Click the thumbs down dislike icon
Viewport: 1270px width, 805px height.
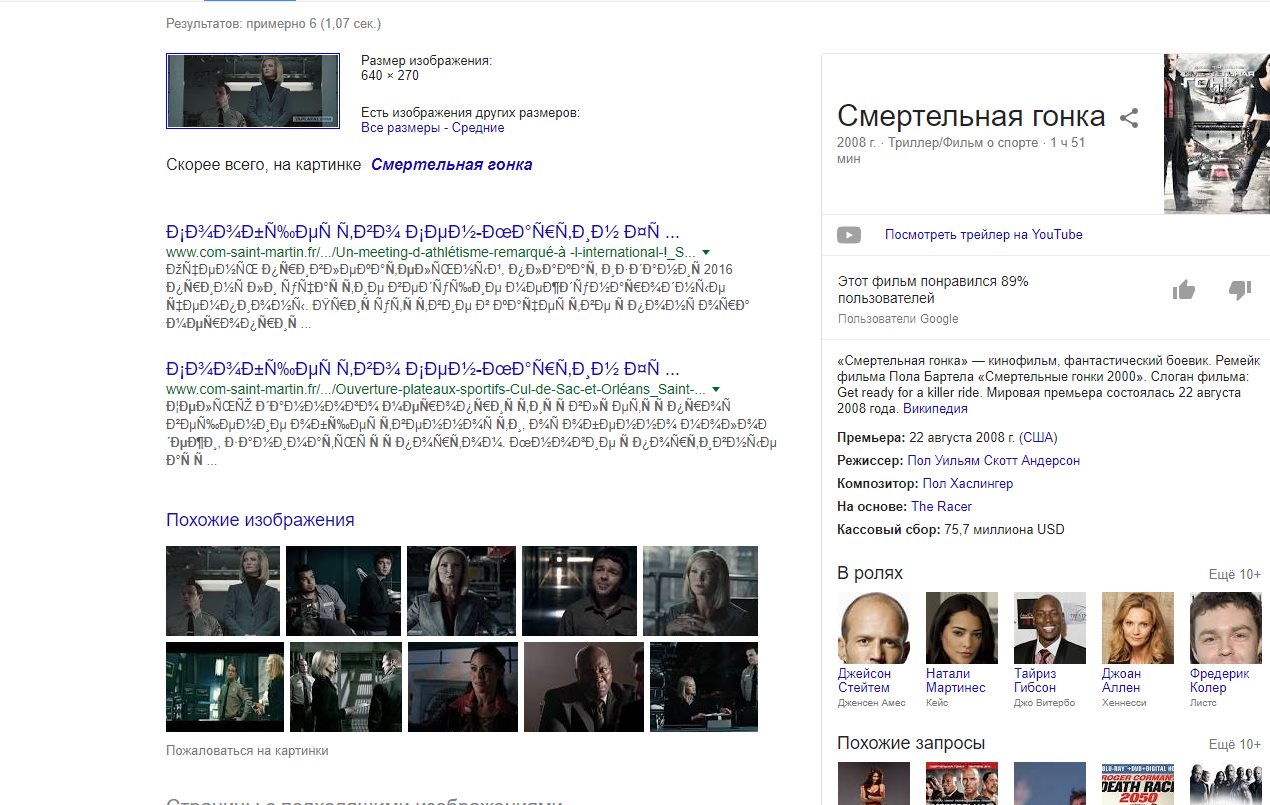tap(1240, 290)
